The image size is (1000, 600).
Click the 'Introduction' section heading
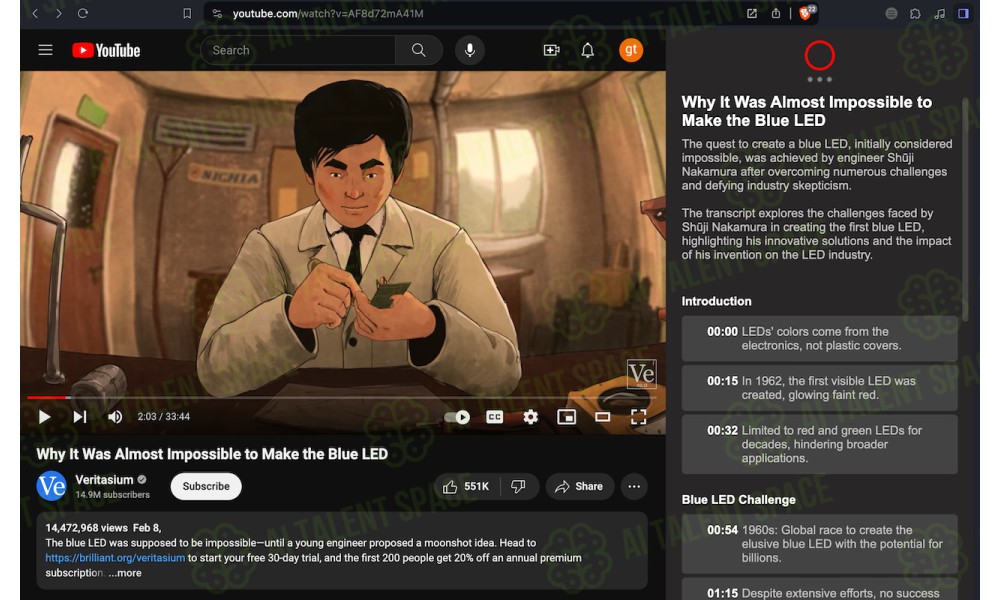pos(716,302)
